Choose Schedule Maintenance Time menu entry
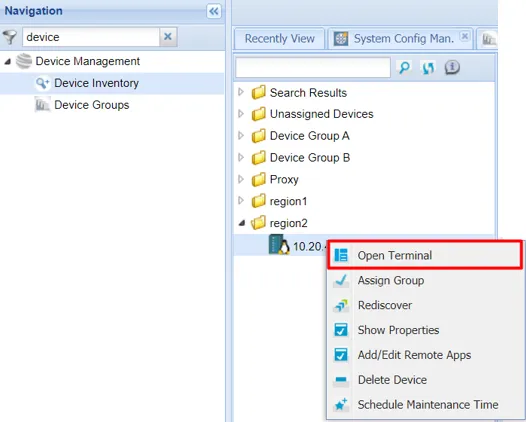Viewport: 526px width, 422px height. click(425, 405)
